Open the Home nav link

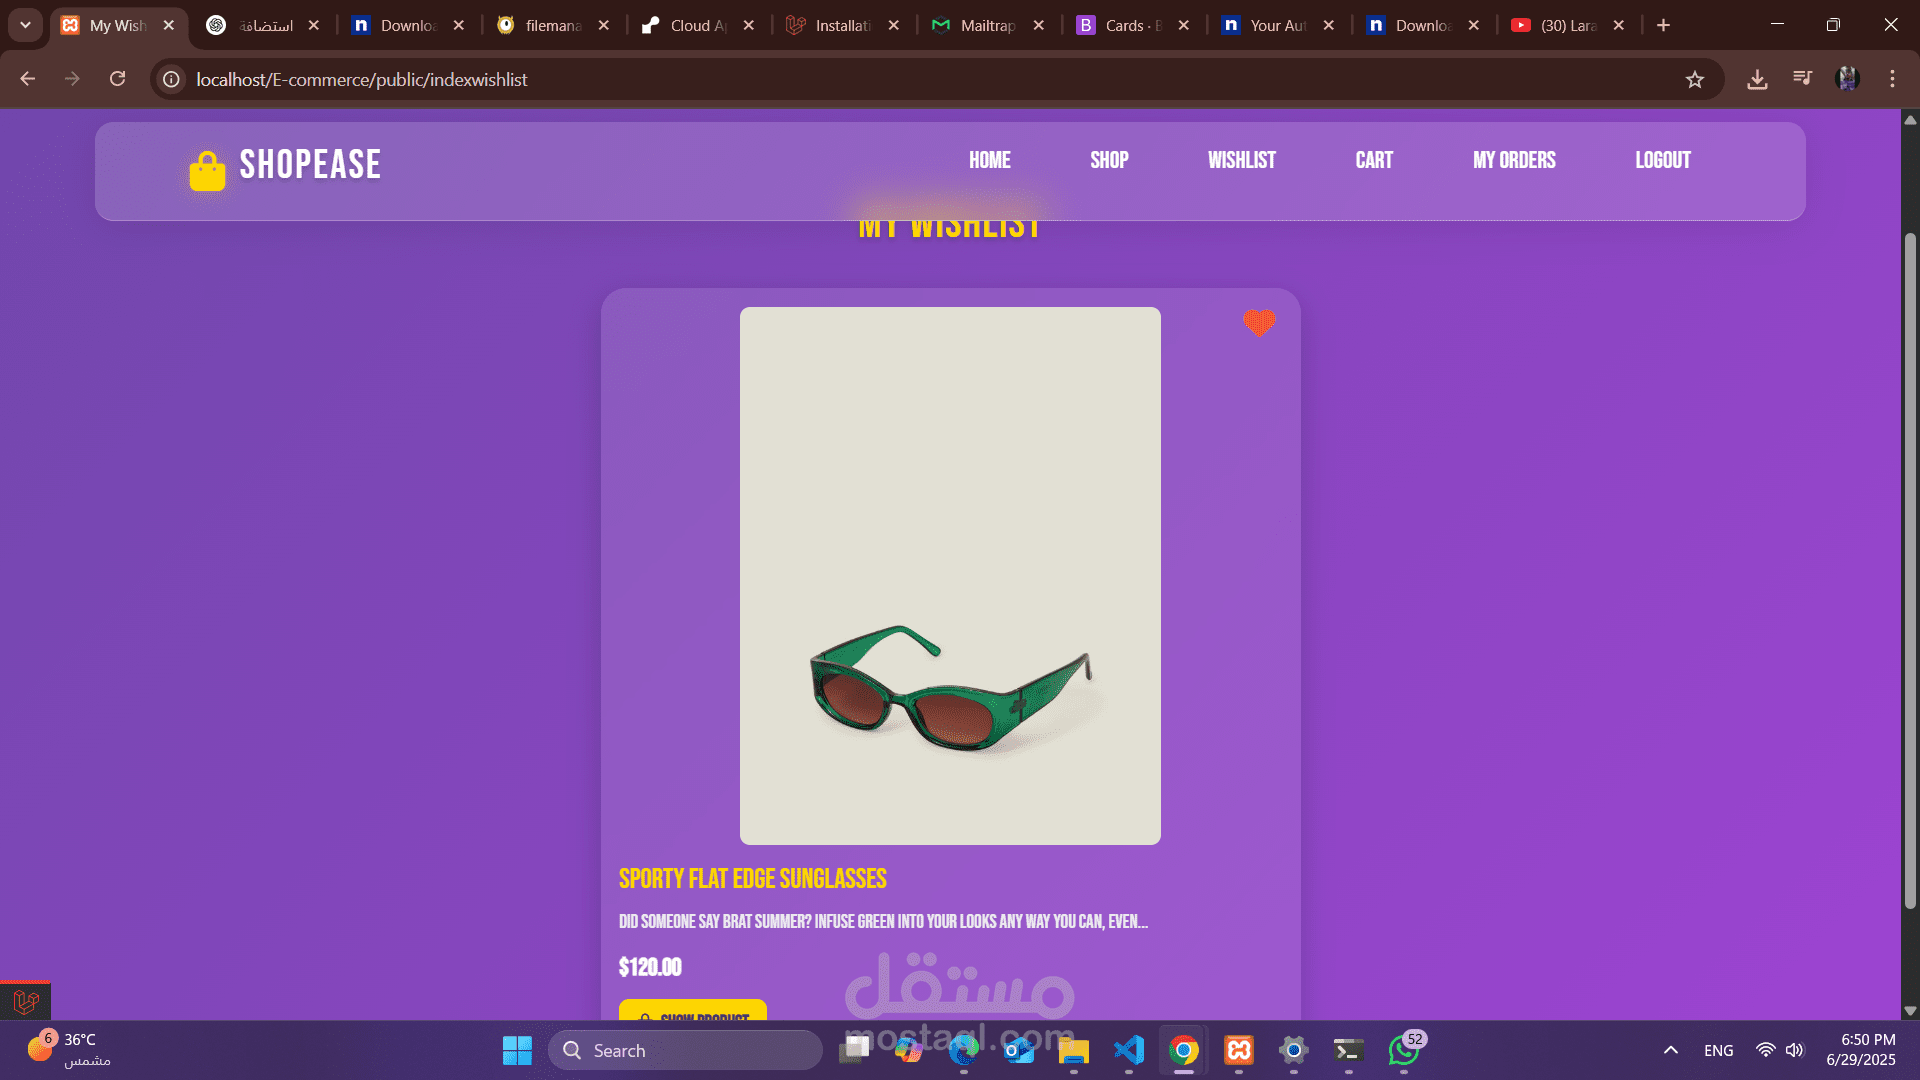coord(989,160)
